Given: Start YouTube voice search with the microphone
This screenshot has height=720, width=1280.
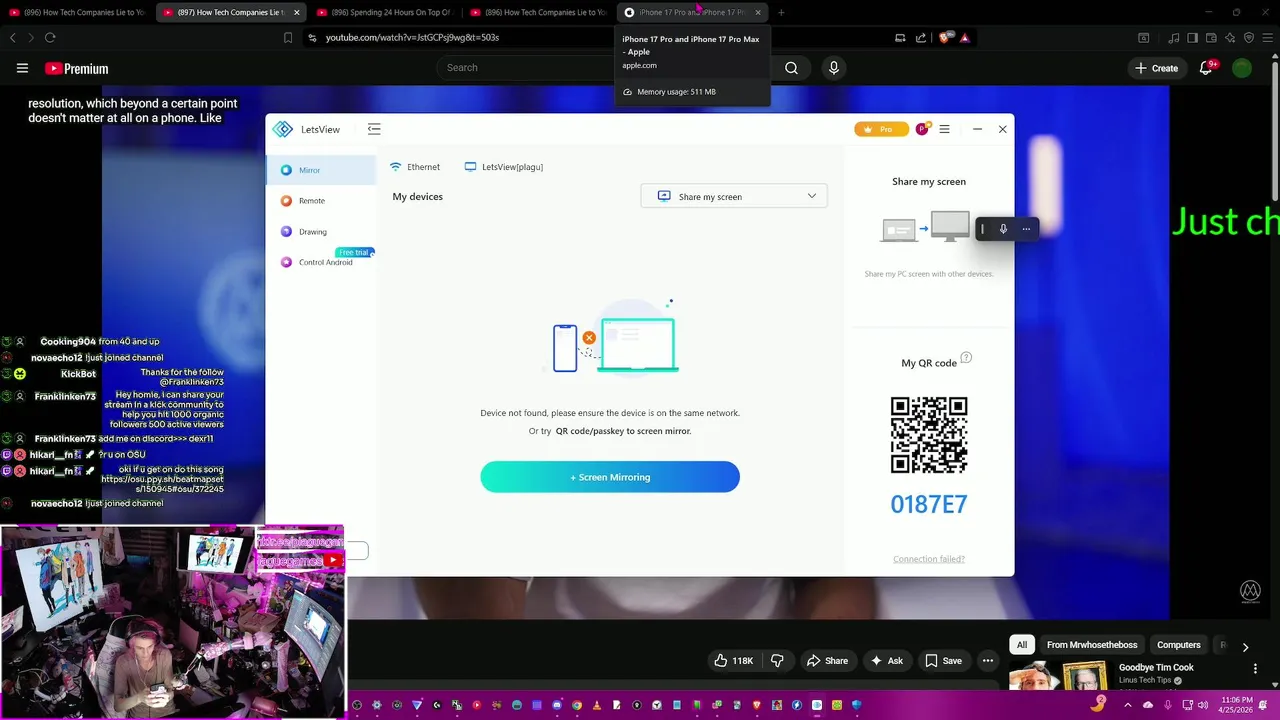Looking at the screenshot, I should pyautogui.click(x=834, y=67).
